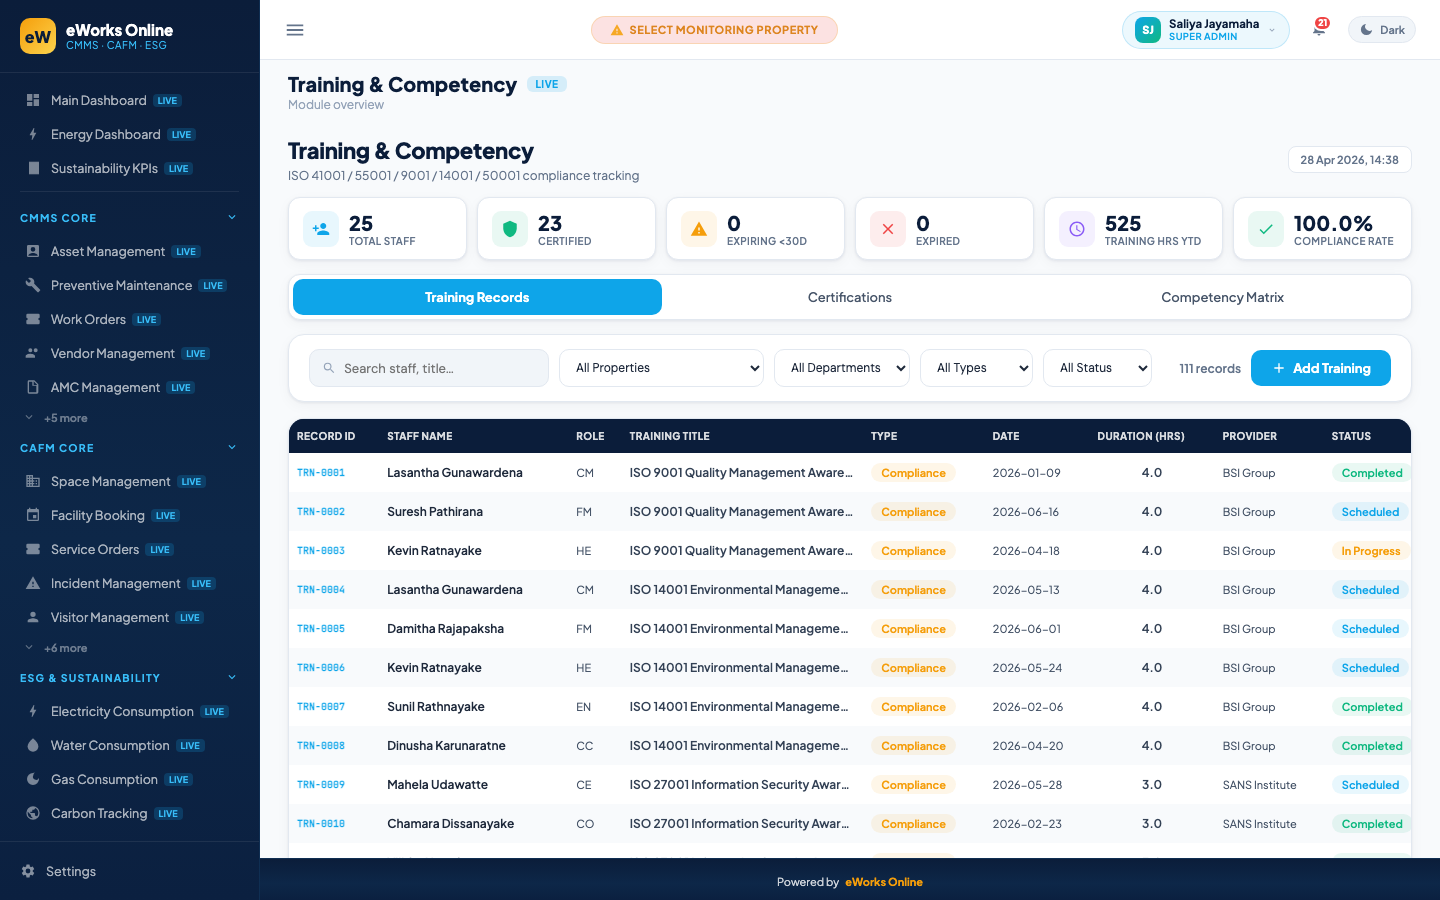Collapse the CMMS CORE section
1440x900 pixels.
coord(232,217)
